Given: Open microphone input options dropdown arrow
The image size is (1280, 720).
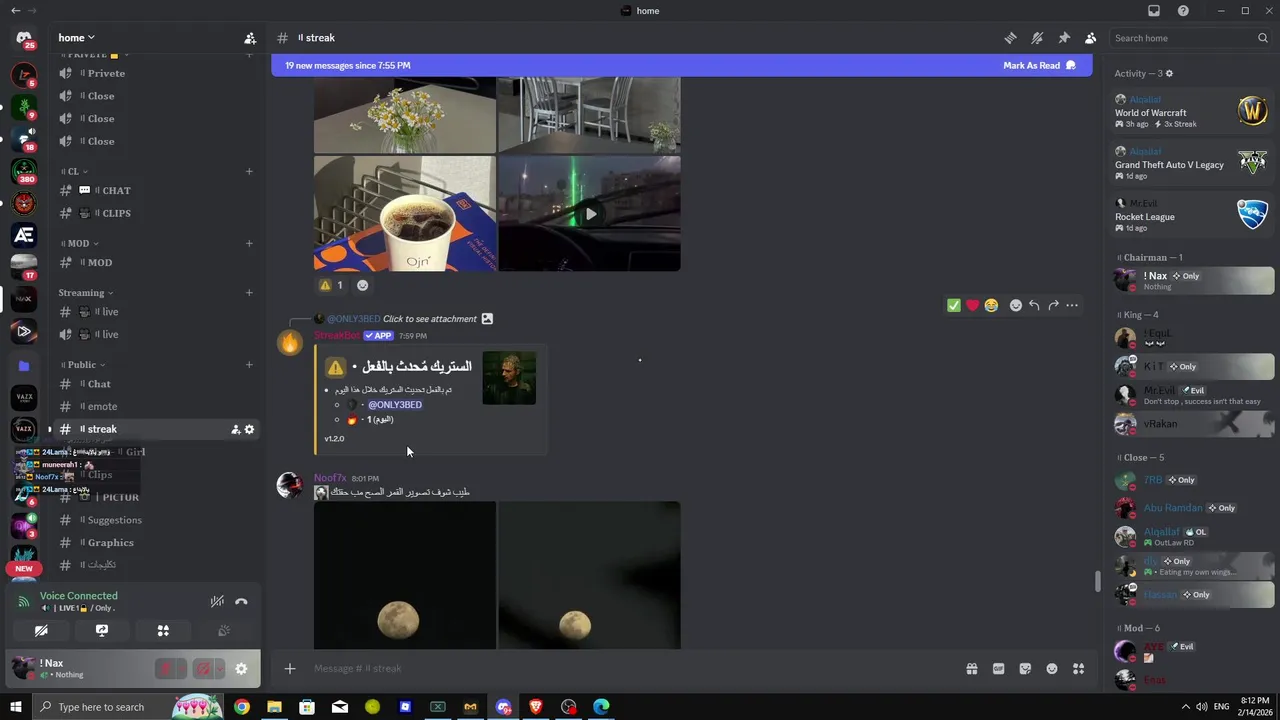Looking at the screenshot, I should (x=181, y=669).
